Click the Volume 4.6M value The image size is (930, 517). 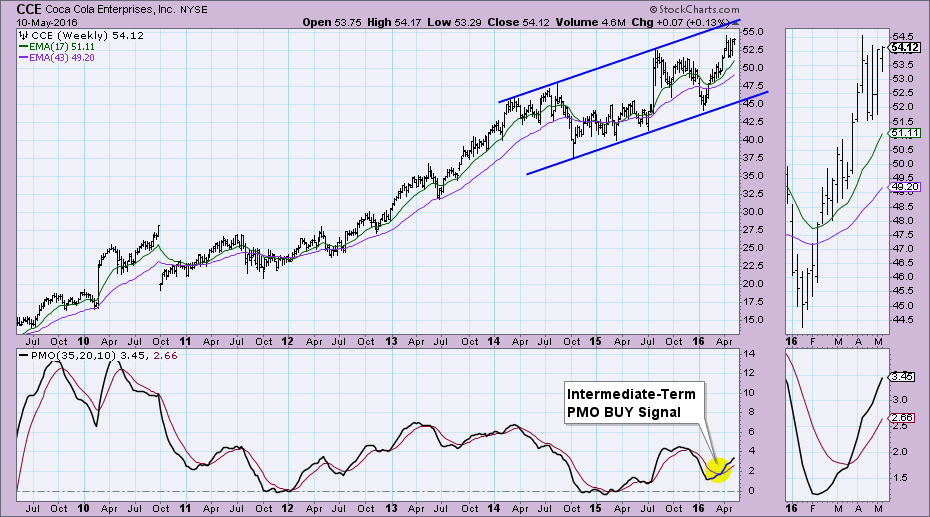590,22
